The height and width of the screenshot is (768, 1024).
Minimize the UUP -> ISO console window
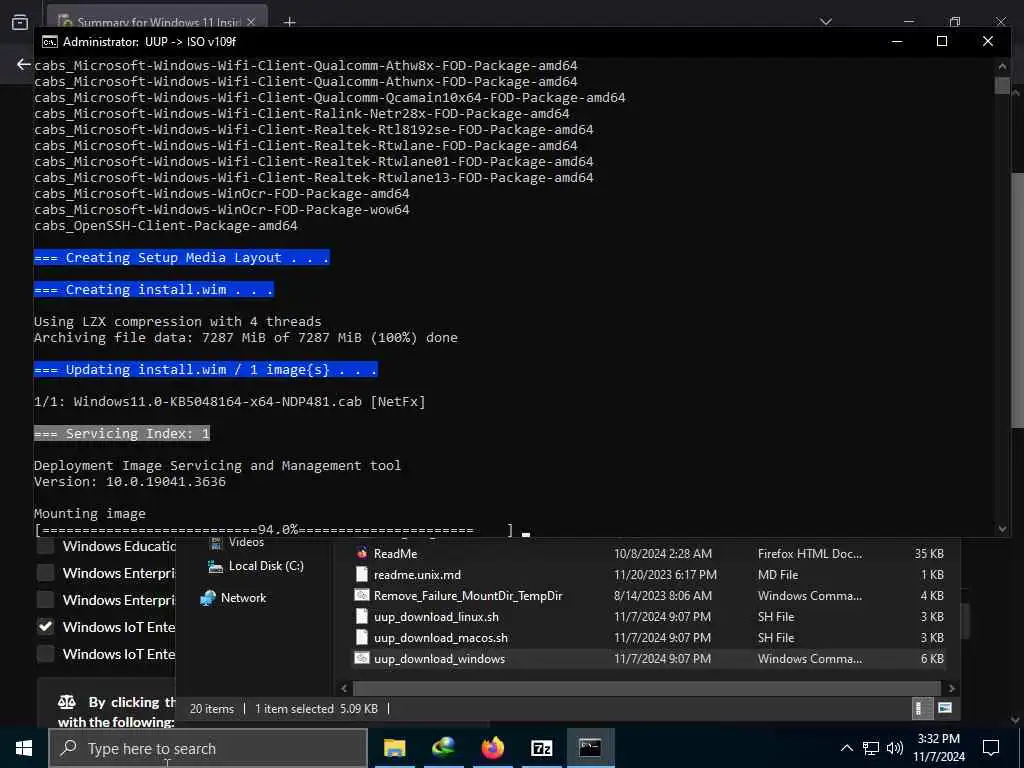click(x=897, y=41)
